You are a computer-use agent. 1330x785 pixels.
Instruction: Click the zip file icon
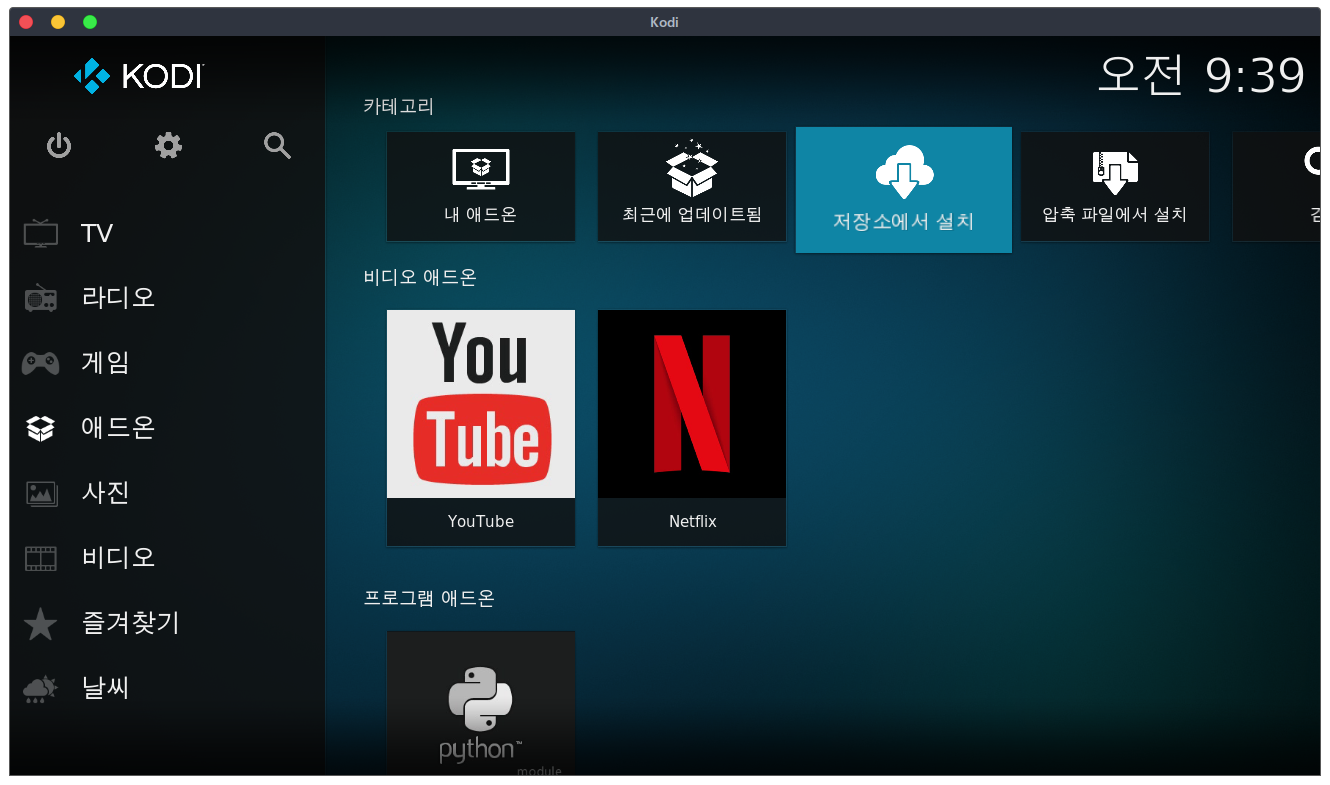tap(1115, 172)
